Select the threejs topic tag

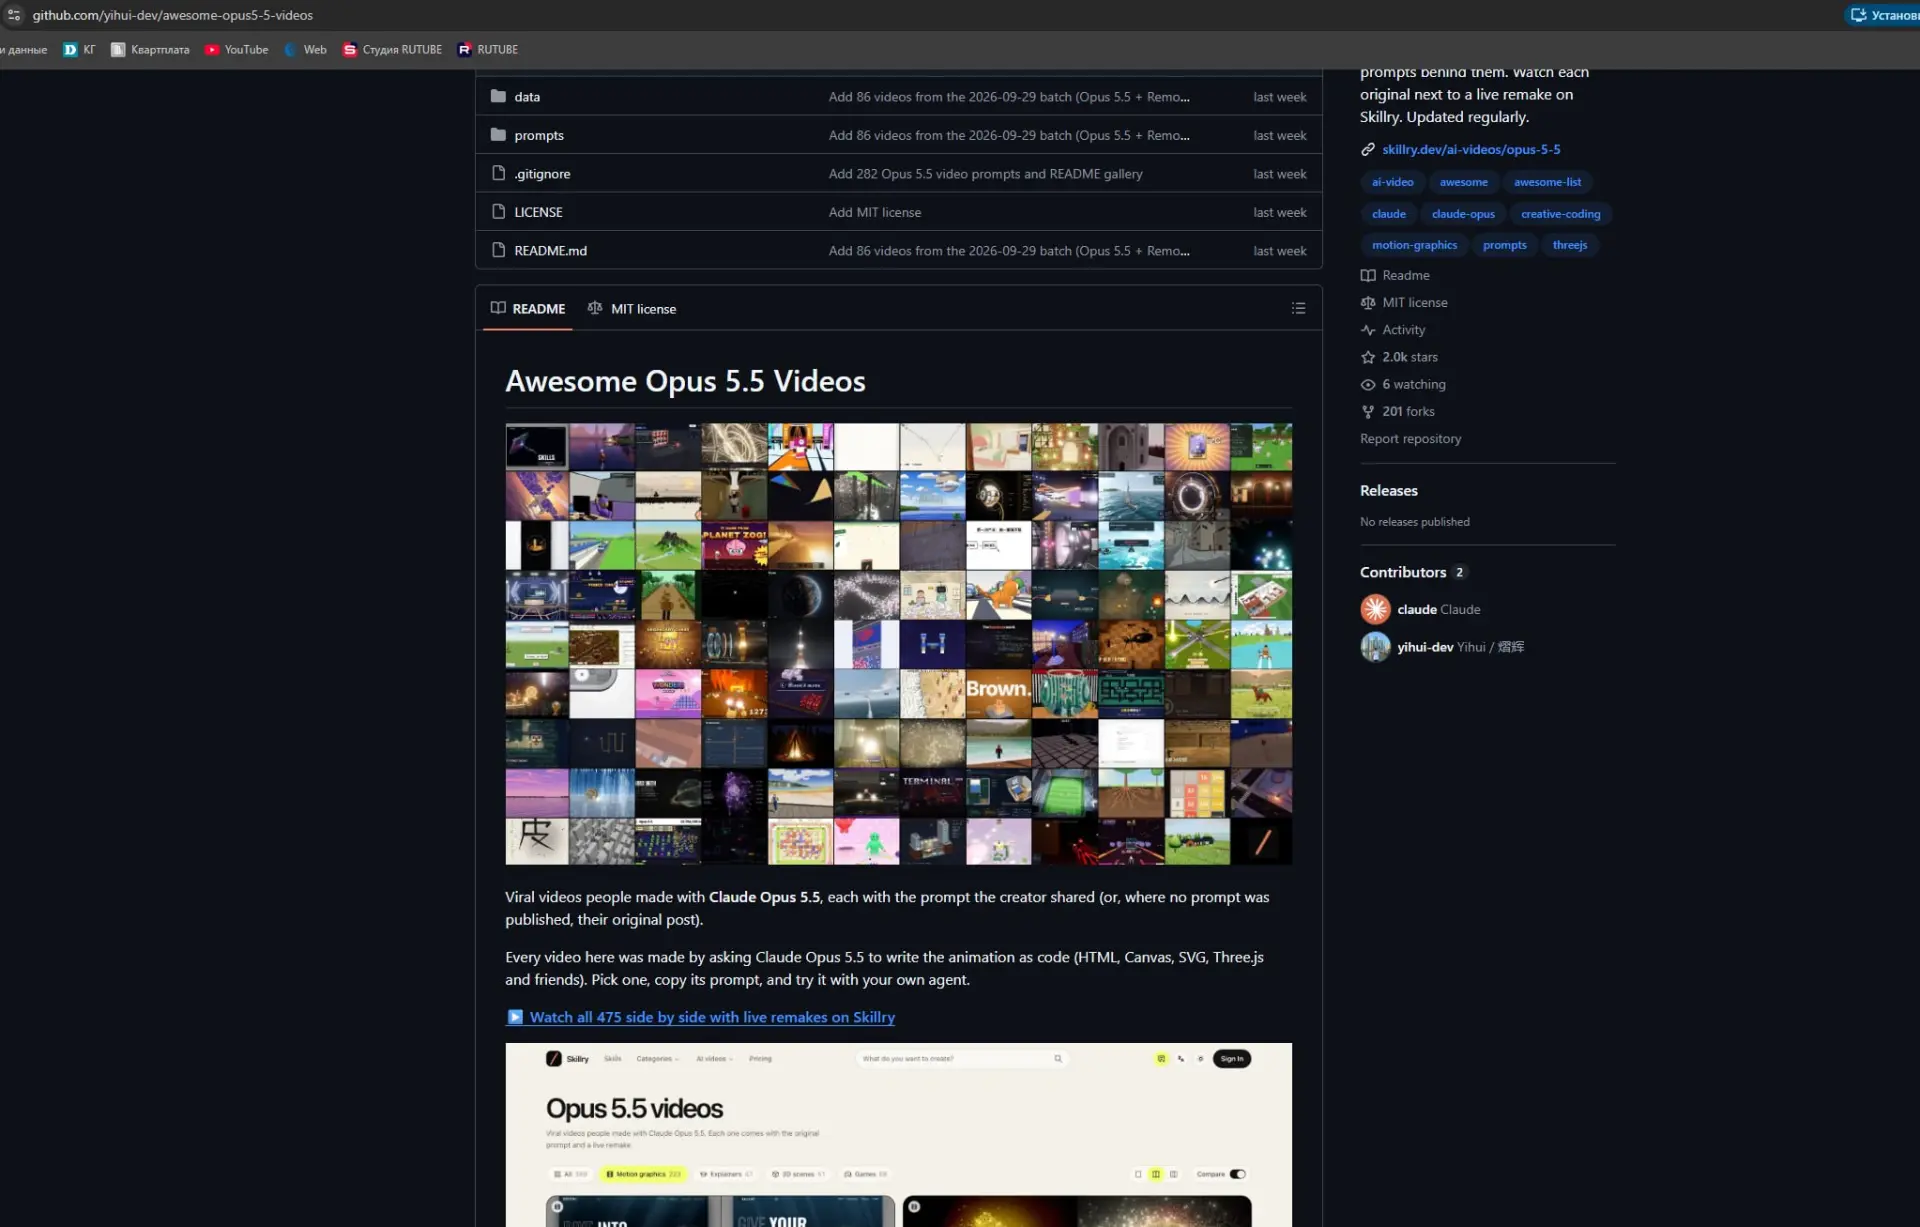coord(1569,245)
